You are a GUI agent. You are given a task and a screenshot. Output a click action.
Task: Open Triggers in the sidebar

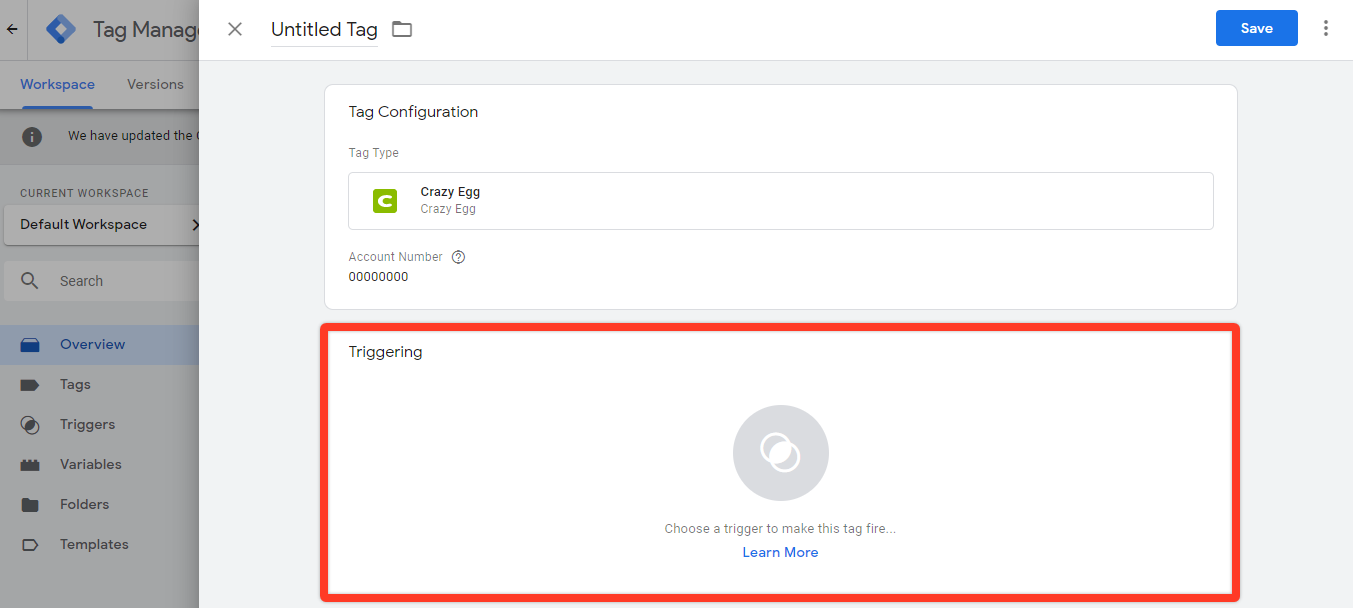click(x=100, y=424)
